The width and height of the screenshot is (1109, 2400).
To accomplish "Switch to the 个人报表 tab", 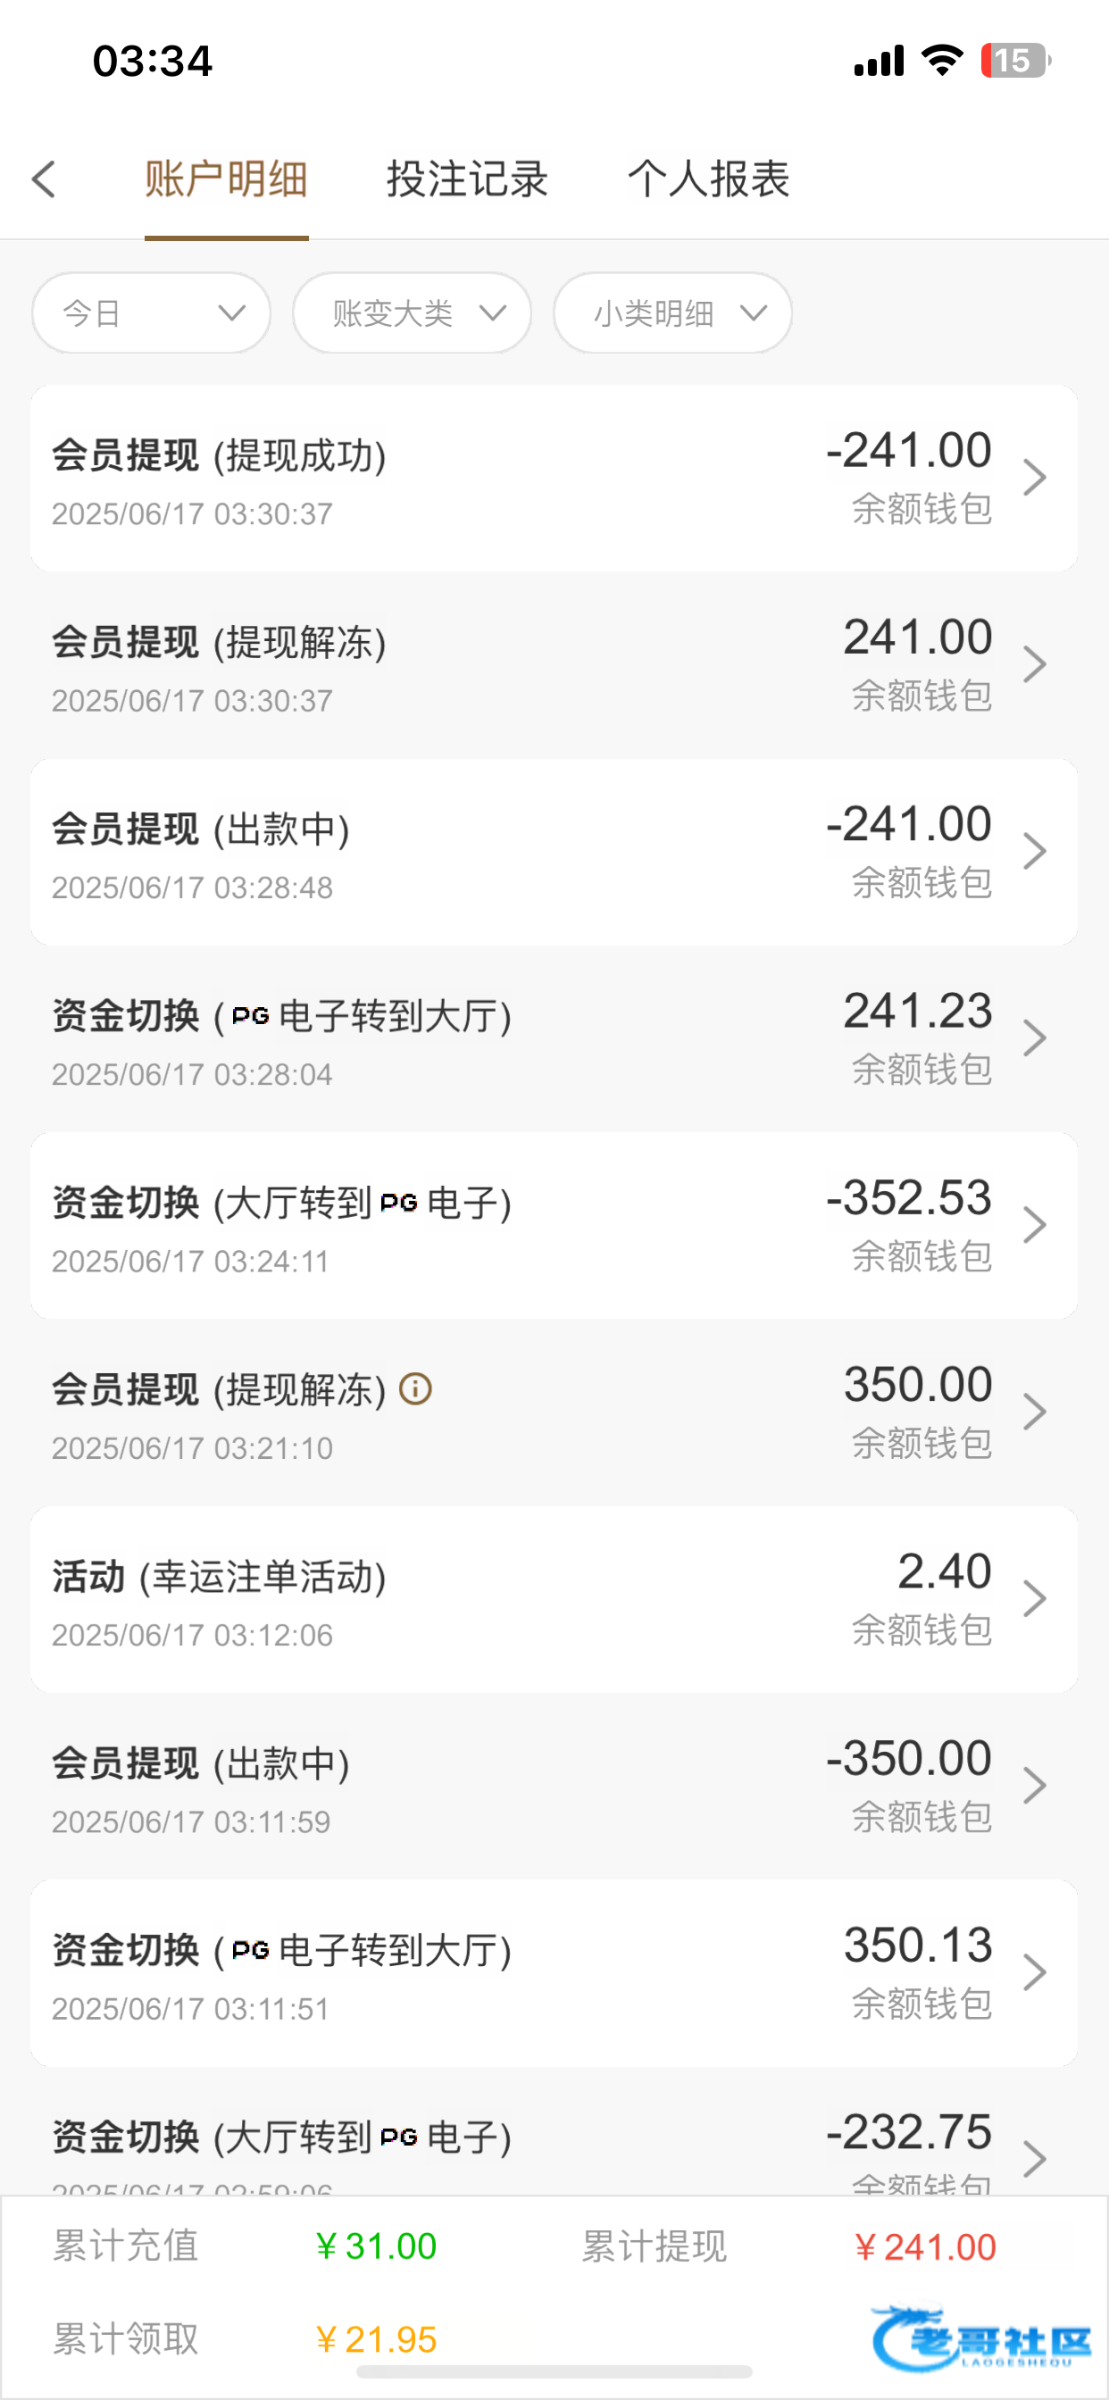I will (709, 180).
